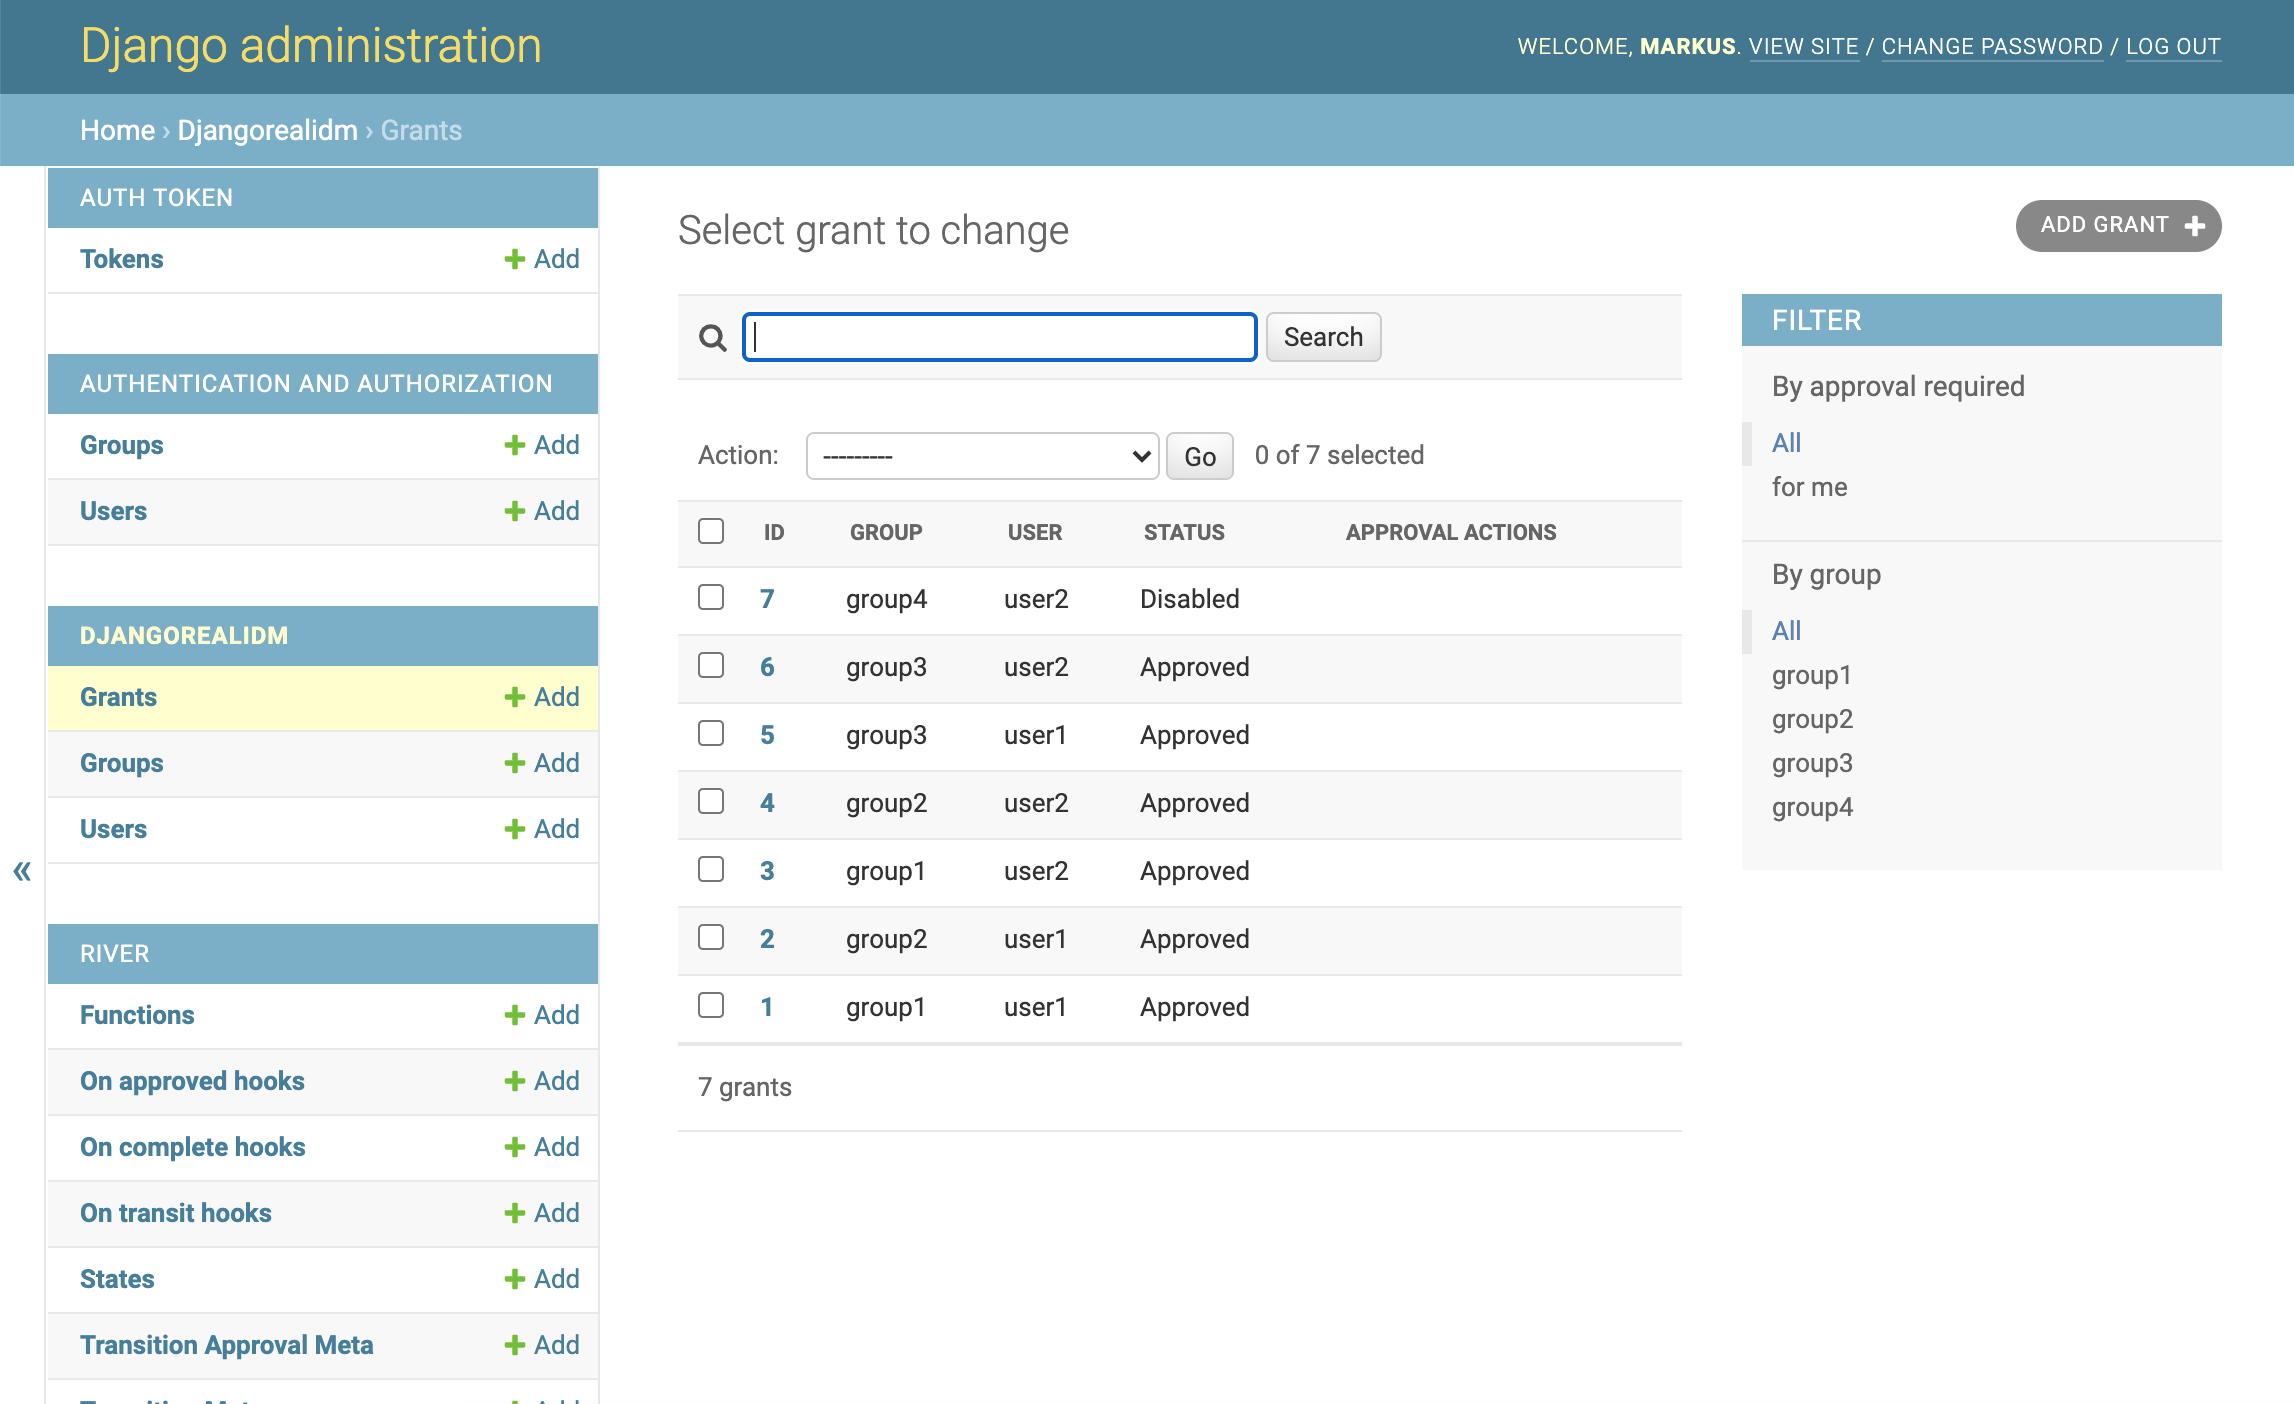Click the grant search text field
This screenshot has width=2294, height=1404.
pos(1000,337)
